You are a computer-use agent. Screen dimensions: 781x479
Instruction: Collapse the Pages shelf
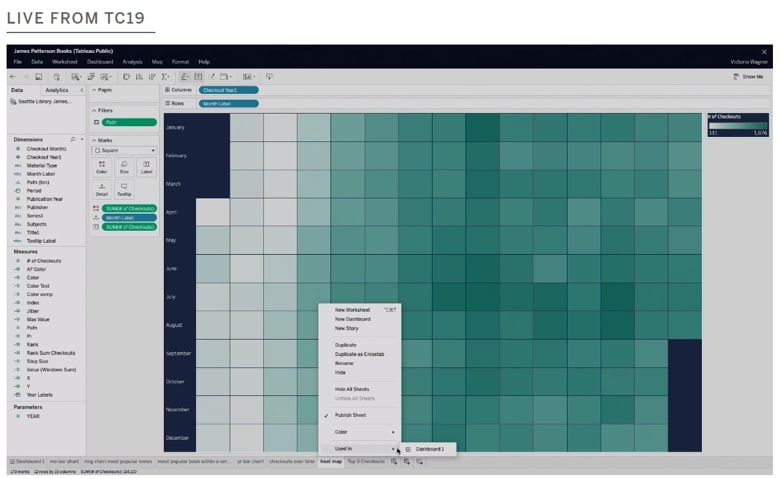94,90
